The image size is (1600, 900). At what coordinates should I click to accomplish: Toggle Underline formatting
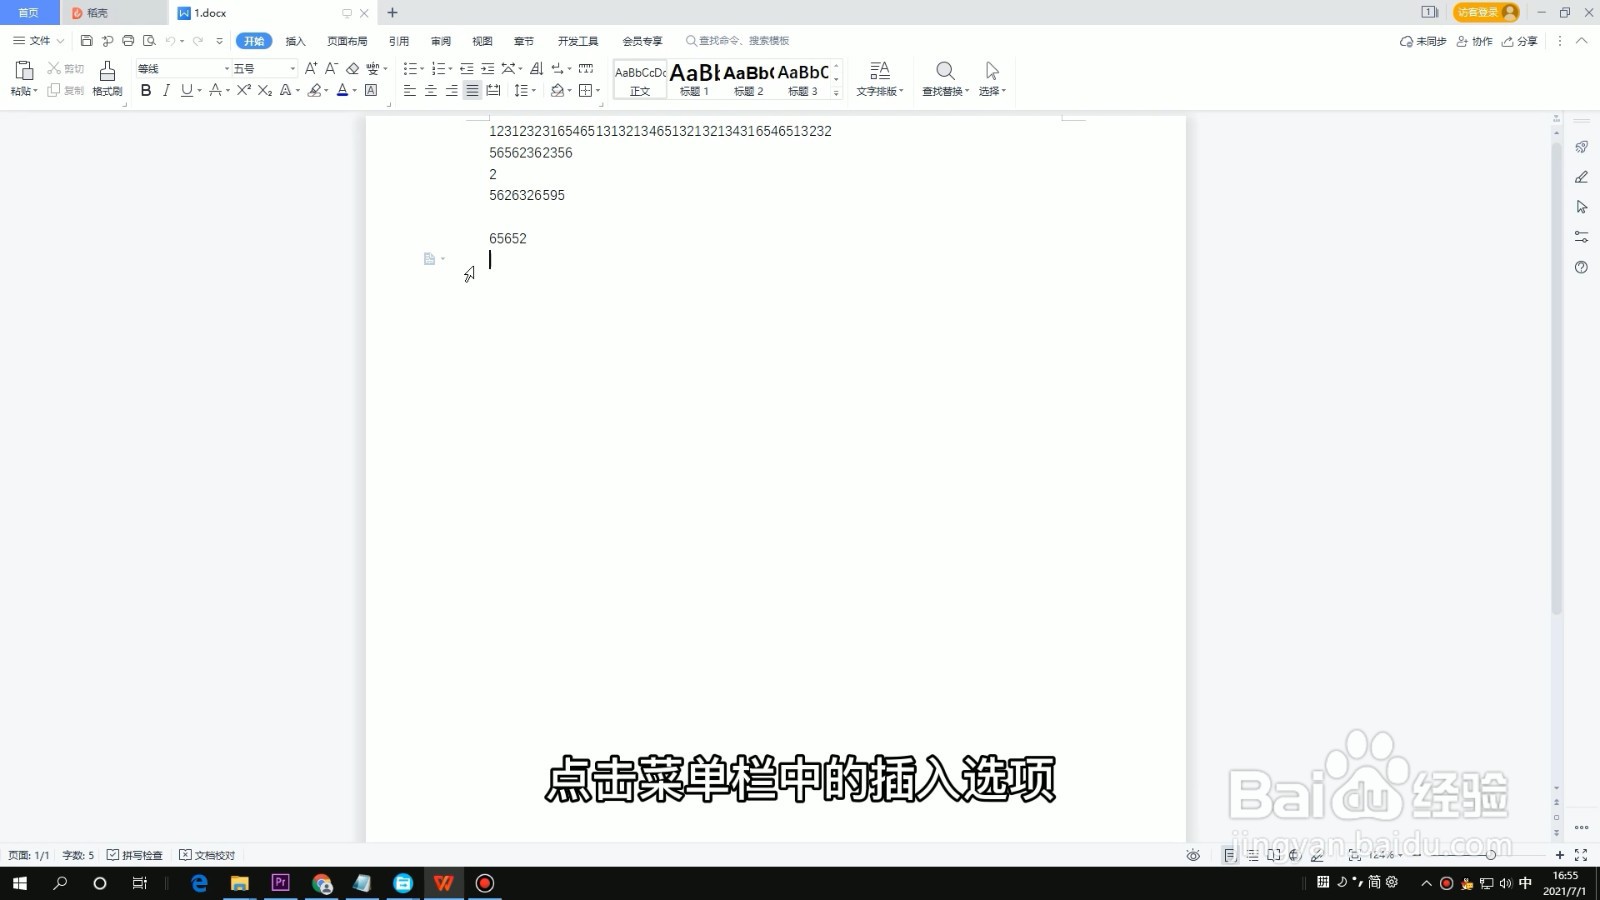click(186, 90)
